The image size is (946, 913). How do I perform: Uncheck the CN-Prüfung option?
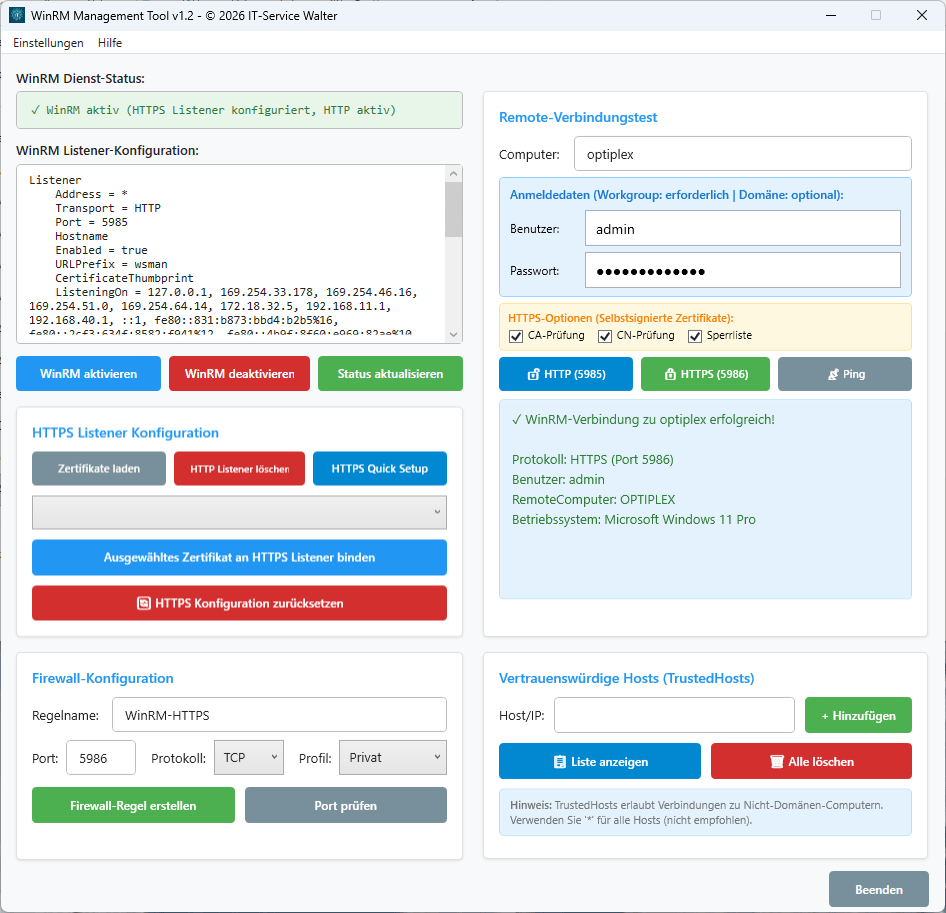[x=604, y=336]
